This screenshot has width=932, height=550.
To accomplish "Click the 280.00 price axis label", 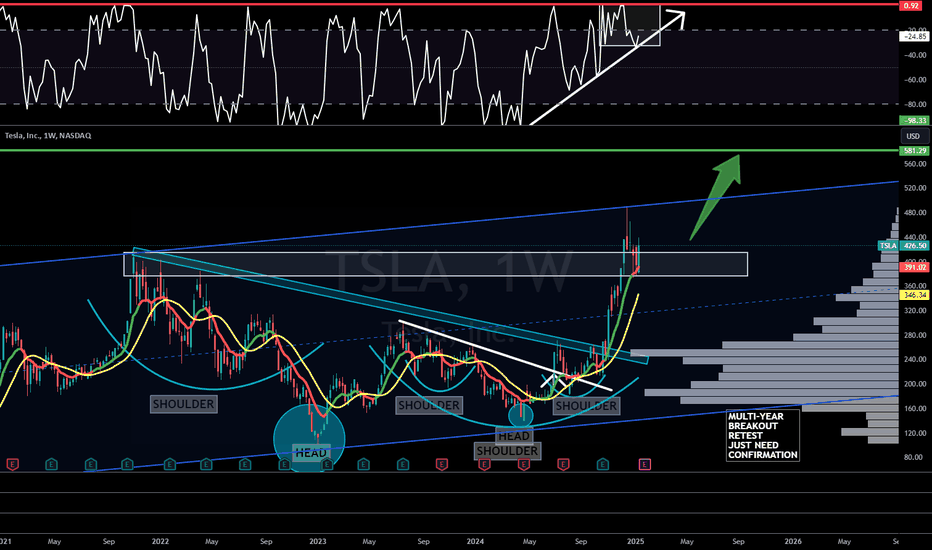I will pos(914,335).
